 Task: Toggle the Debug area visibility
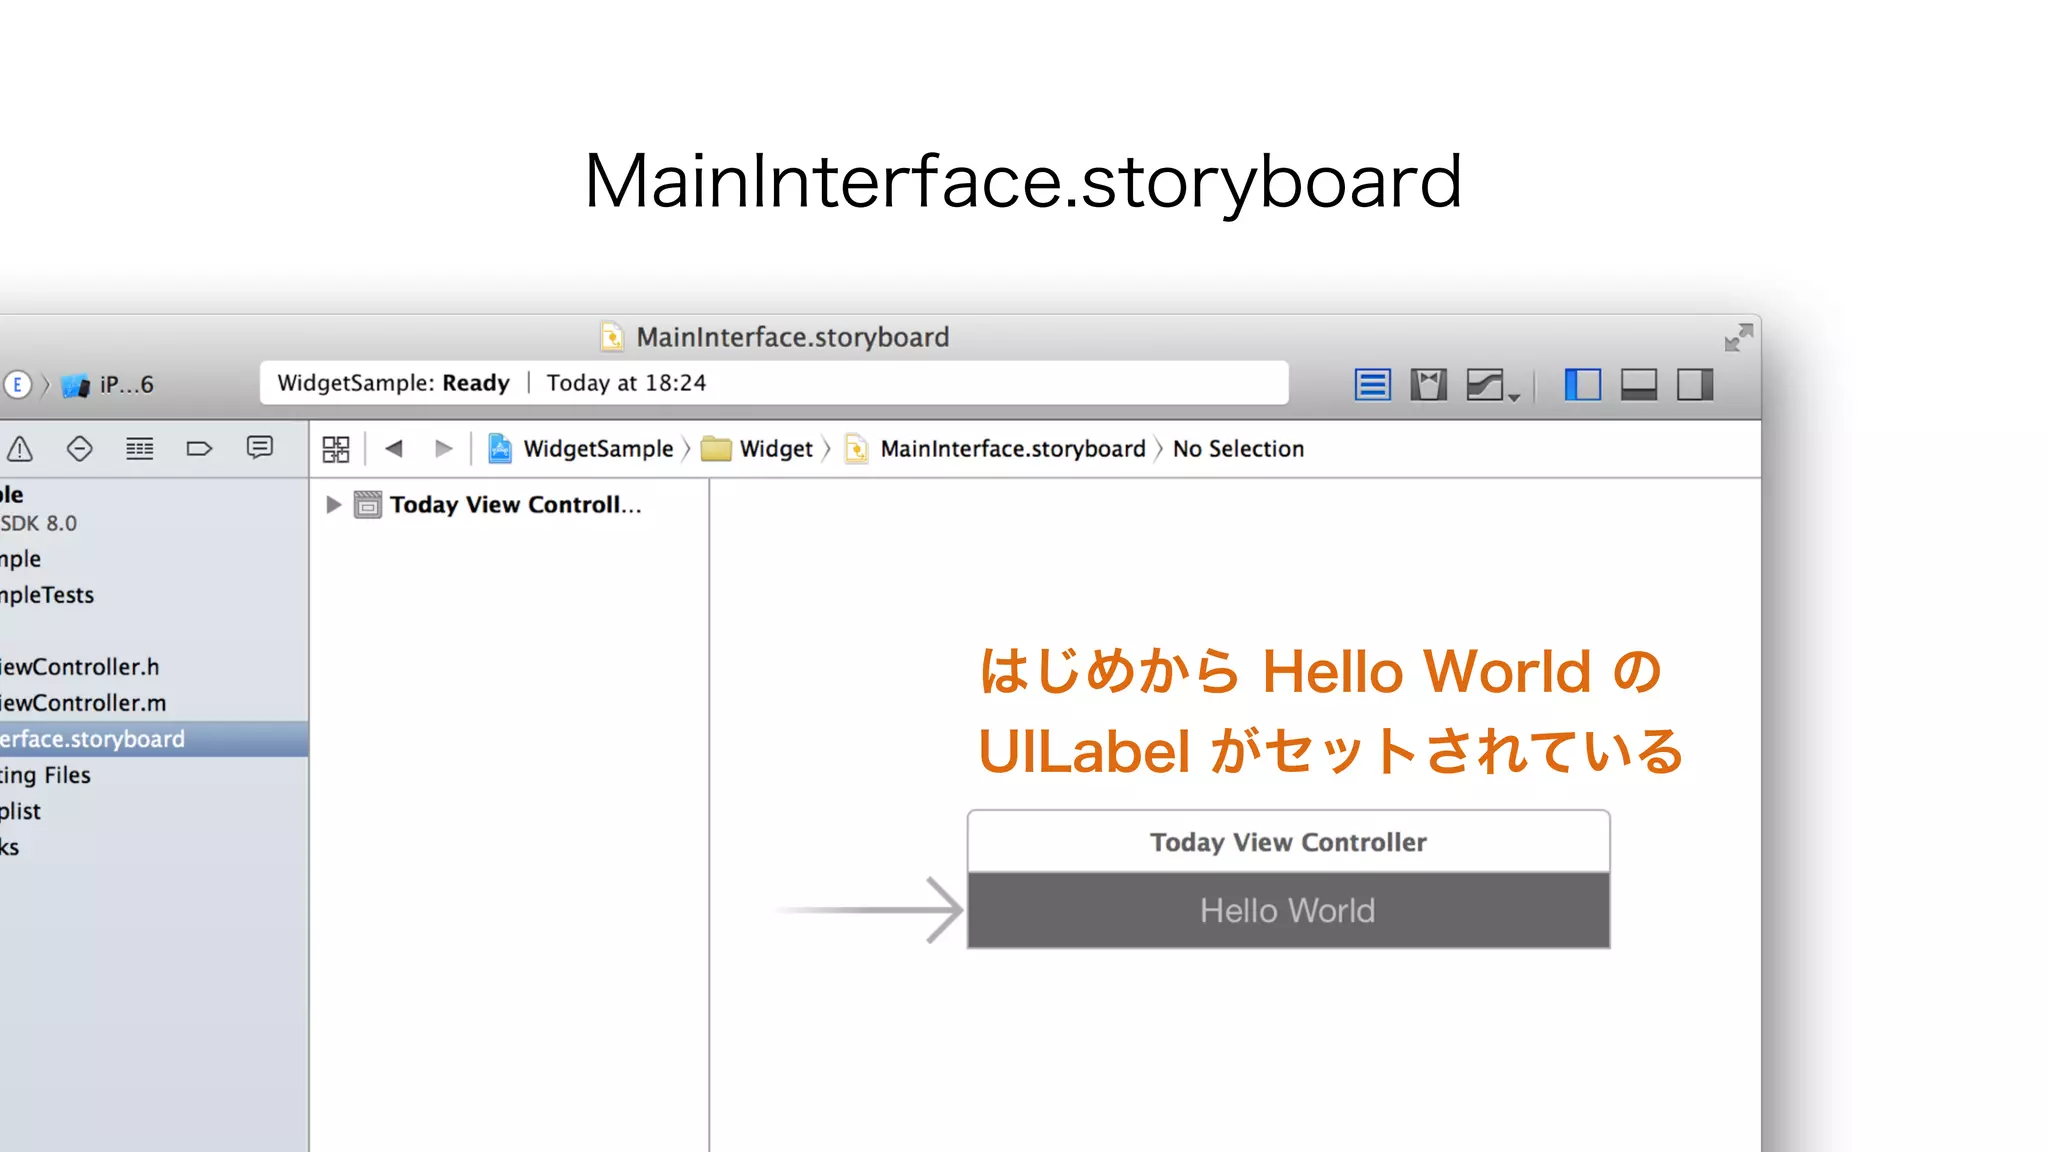point(1638,385)
